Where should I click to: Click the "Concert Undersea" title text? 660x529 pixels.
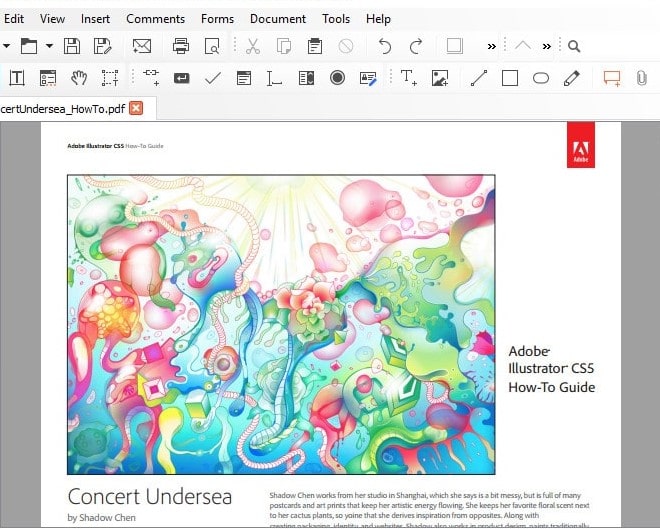tap(150, 497)
